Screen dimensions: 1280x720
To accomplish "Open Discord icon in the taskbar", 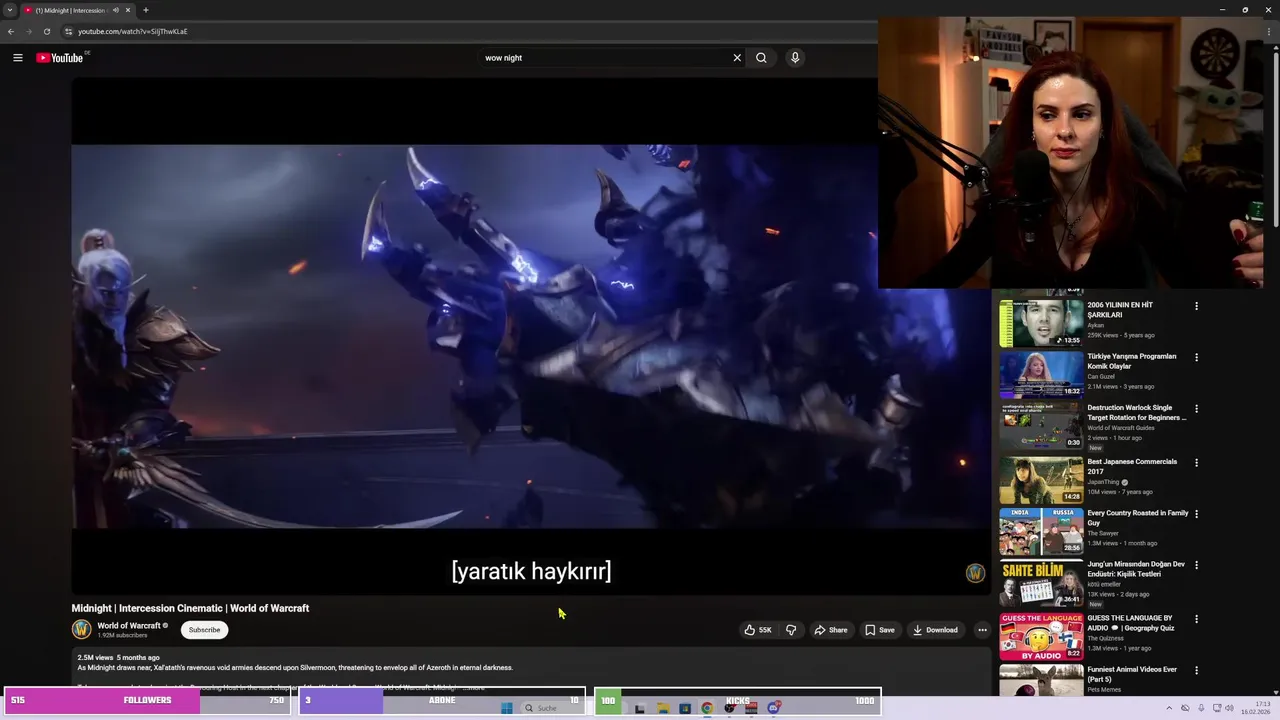I will 774,708.
